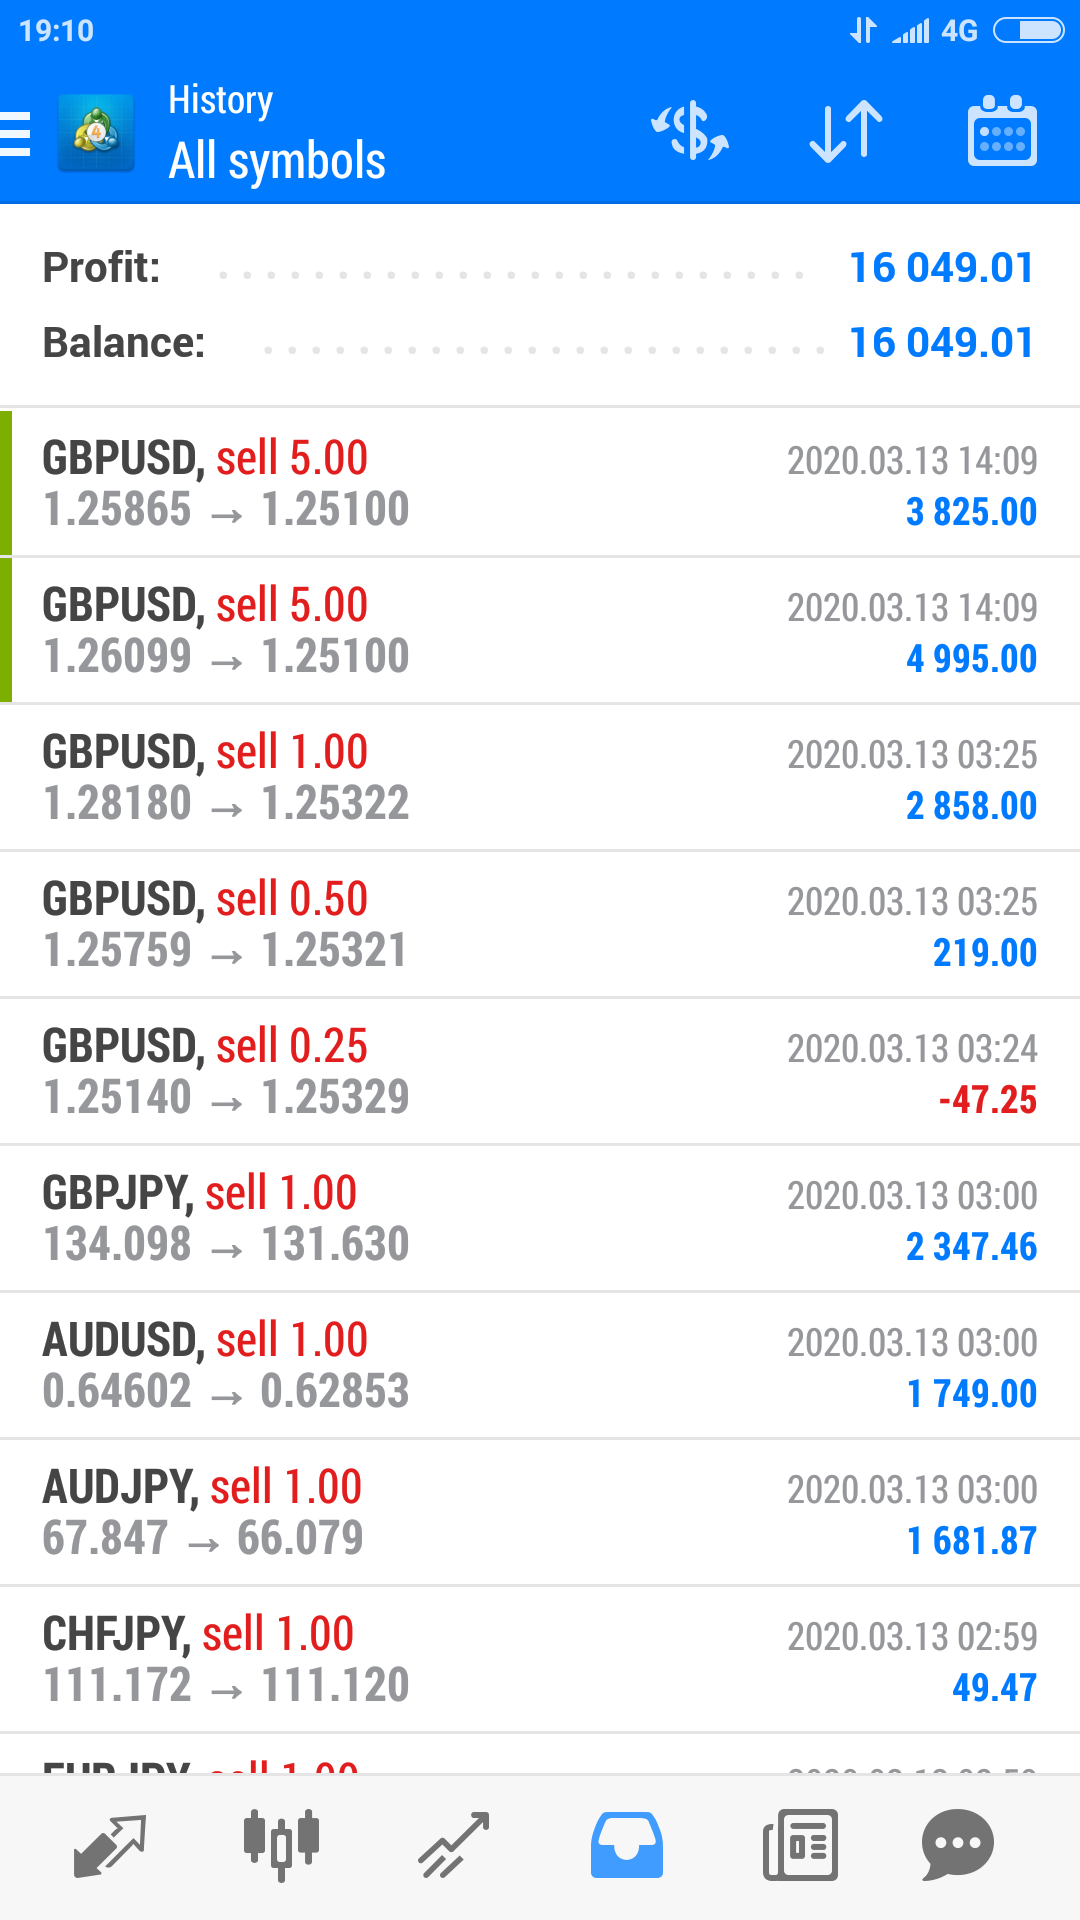
Task: Tap the sort arrows icon
Action: pos(846,133)
